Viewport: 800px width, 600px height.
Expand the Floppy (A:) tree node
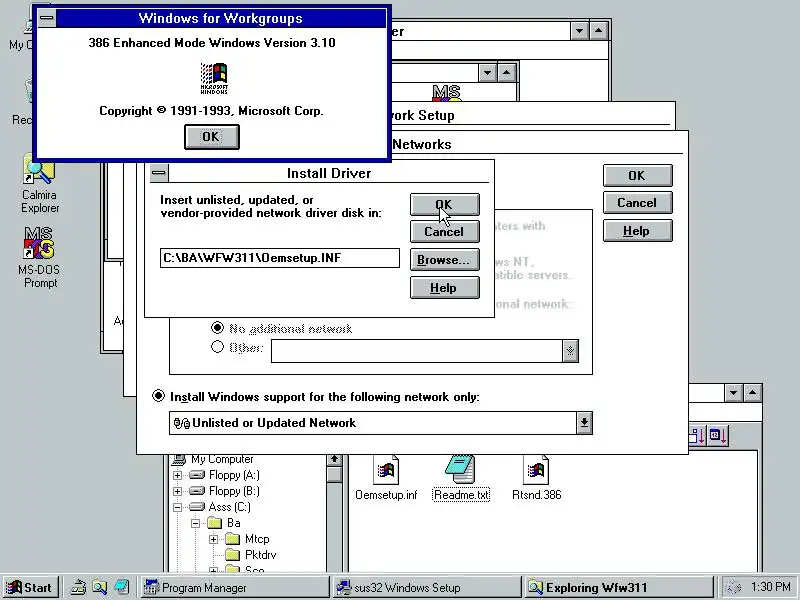coord(178,476)
